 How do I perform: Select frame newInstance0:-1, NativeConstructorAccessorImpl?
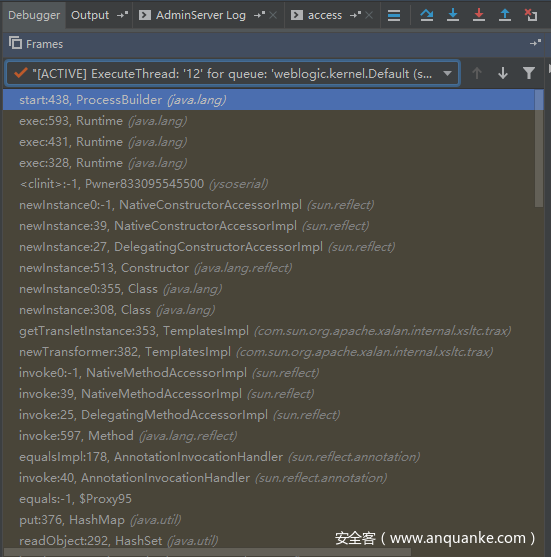[x=268, y=205]
